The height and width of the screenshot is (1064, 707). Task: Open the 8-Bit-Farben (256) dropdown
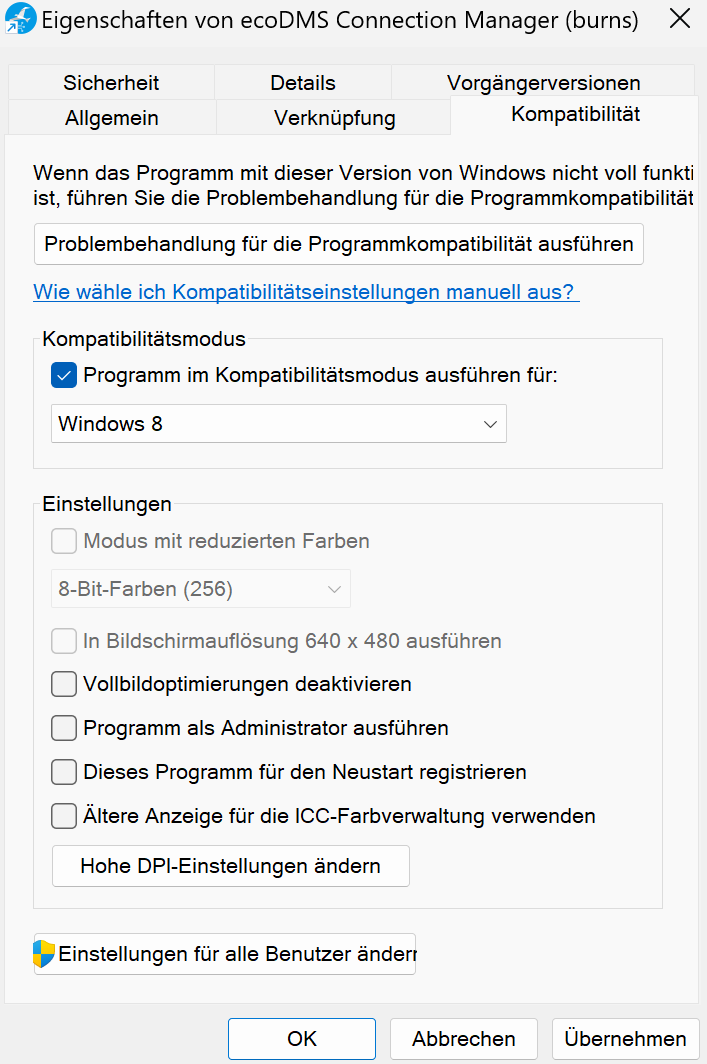pyautogui.click(x=200, y=589)
